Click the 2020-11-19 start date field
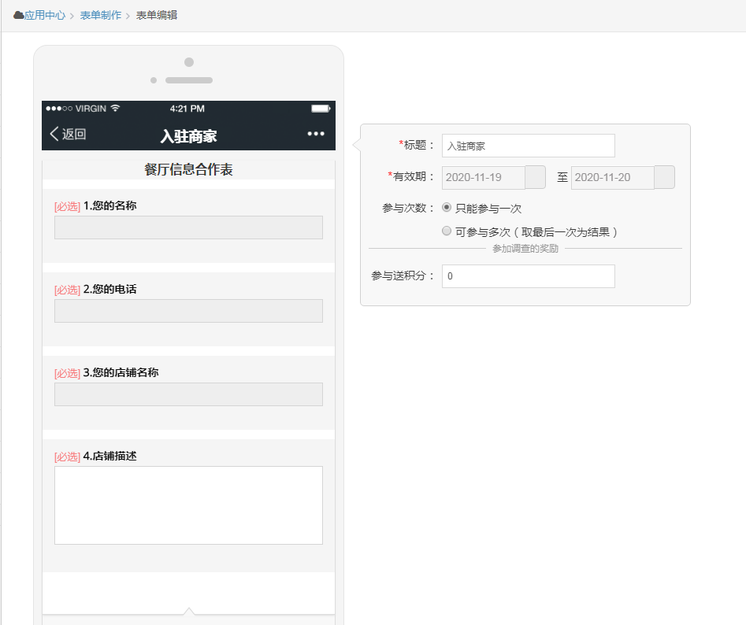746x625 pixels. click(x=484, y=177)
